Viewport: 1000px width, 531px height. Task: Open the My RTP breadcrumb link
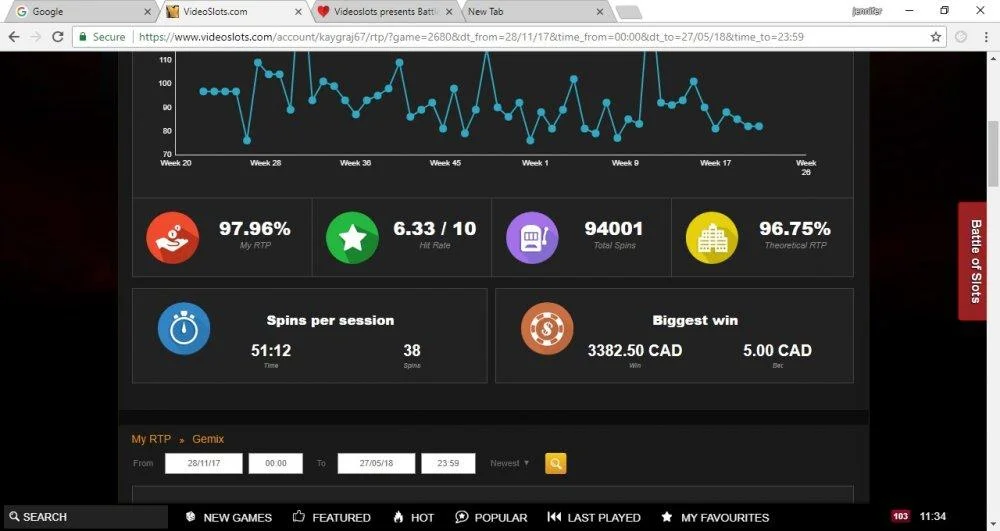point(151,439)
